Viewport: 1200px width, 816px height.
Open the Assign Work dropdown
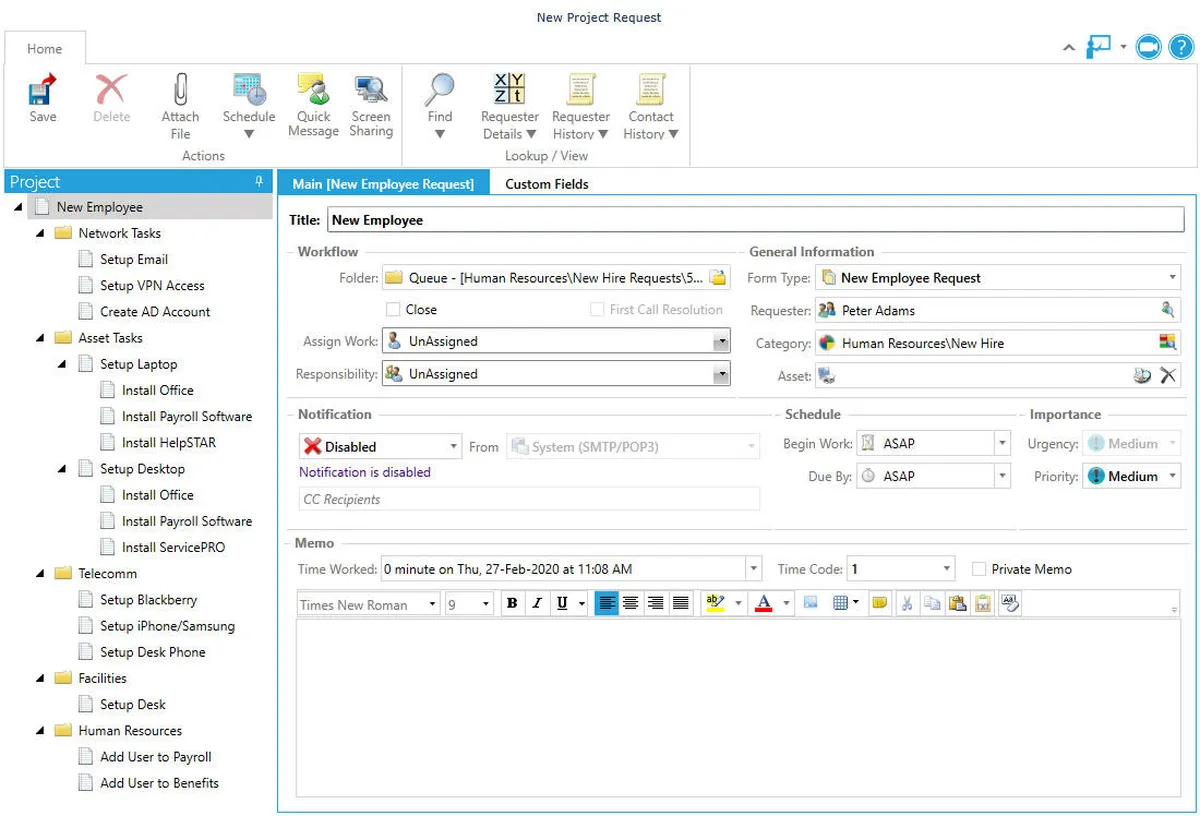pos(720,342)
